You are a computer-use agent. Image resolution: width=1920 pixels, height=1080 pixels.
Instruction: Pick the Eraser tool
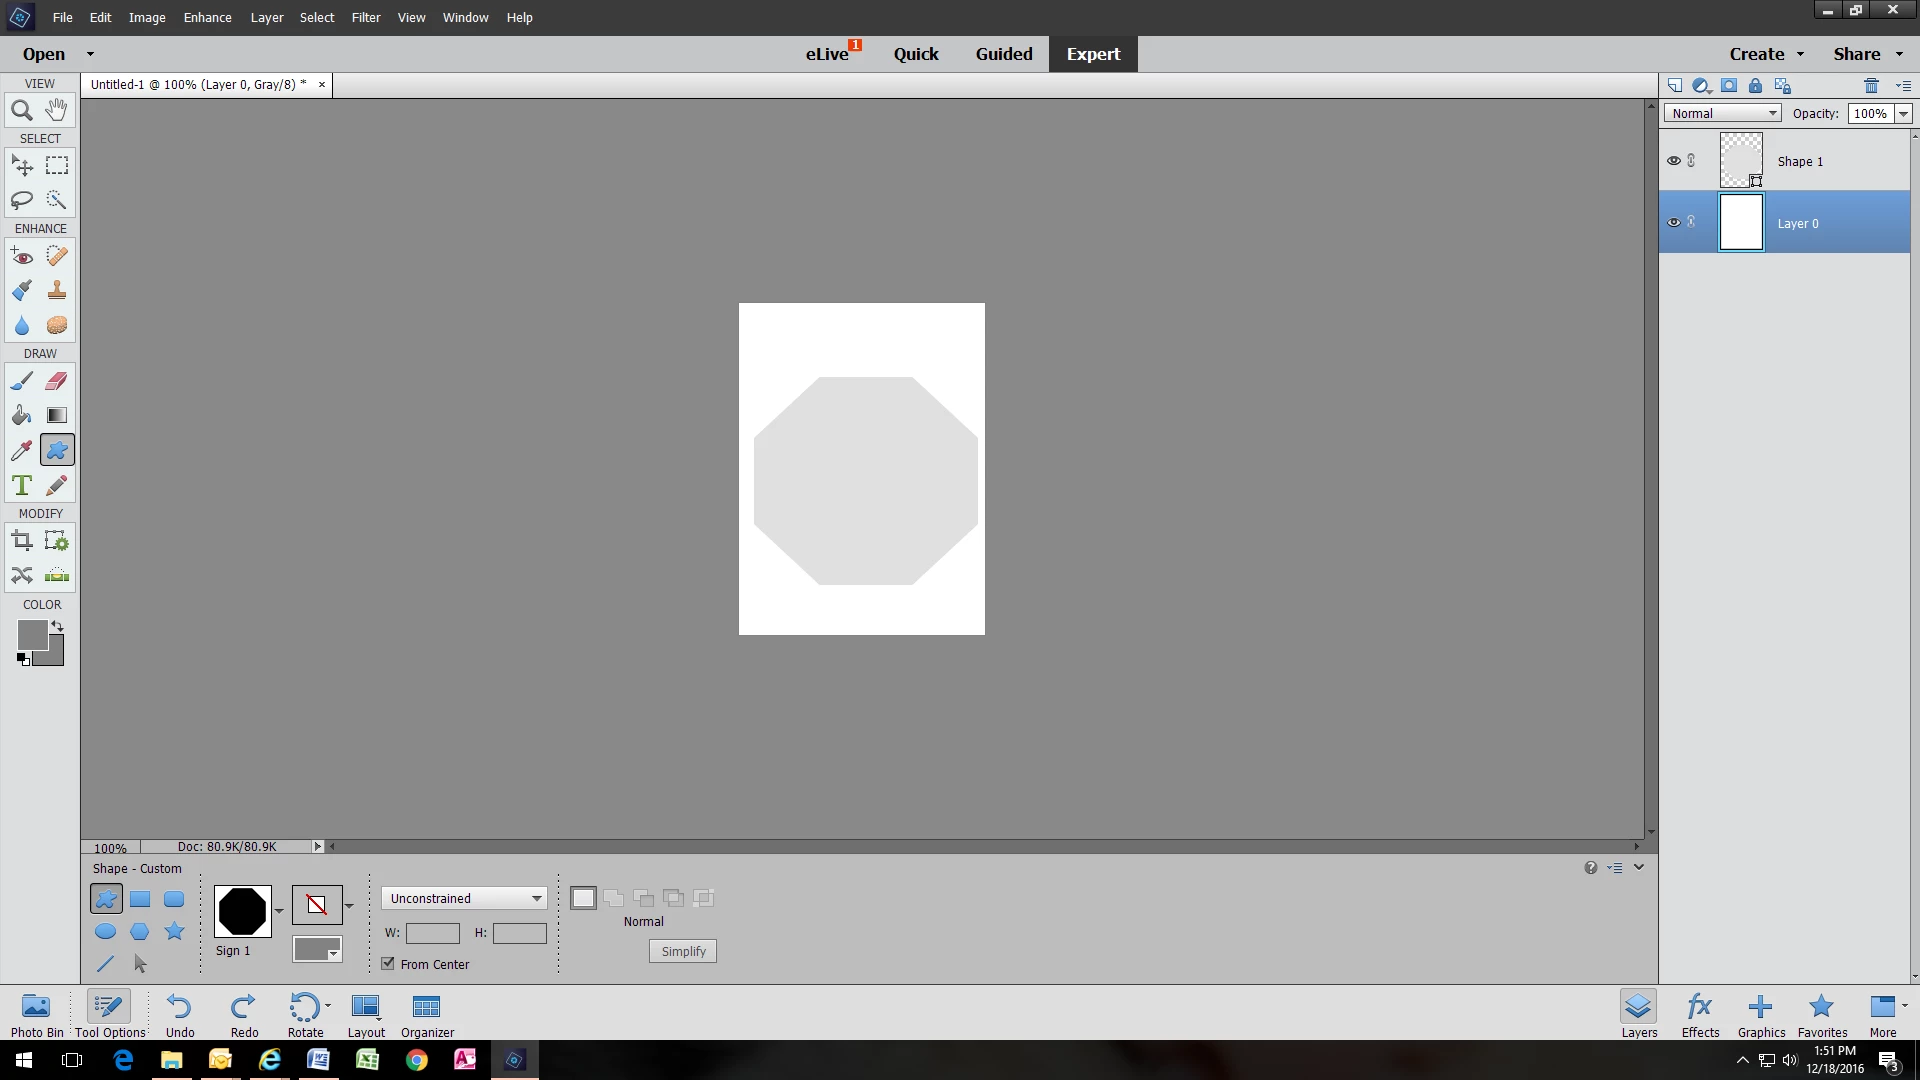57,381
